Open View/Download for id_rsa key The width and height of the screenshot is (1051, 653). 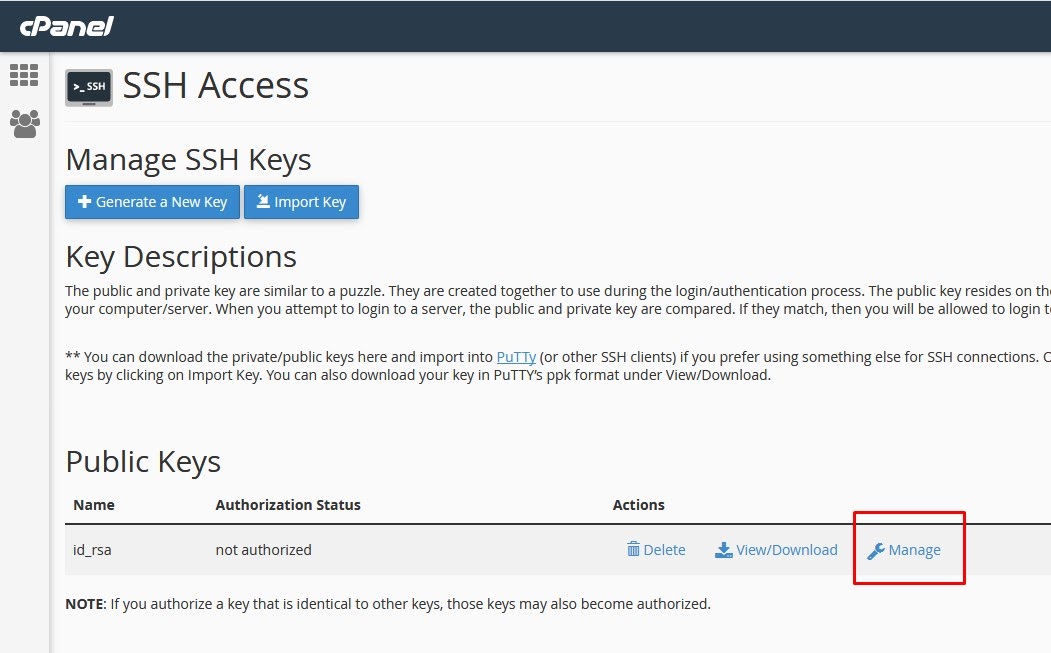click(776, 550)
